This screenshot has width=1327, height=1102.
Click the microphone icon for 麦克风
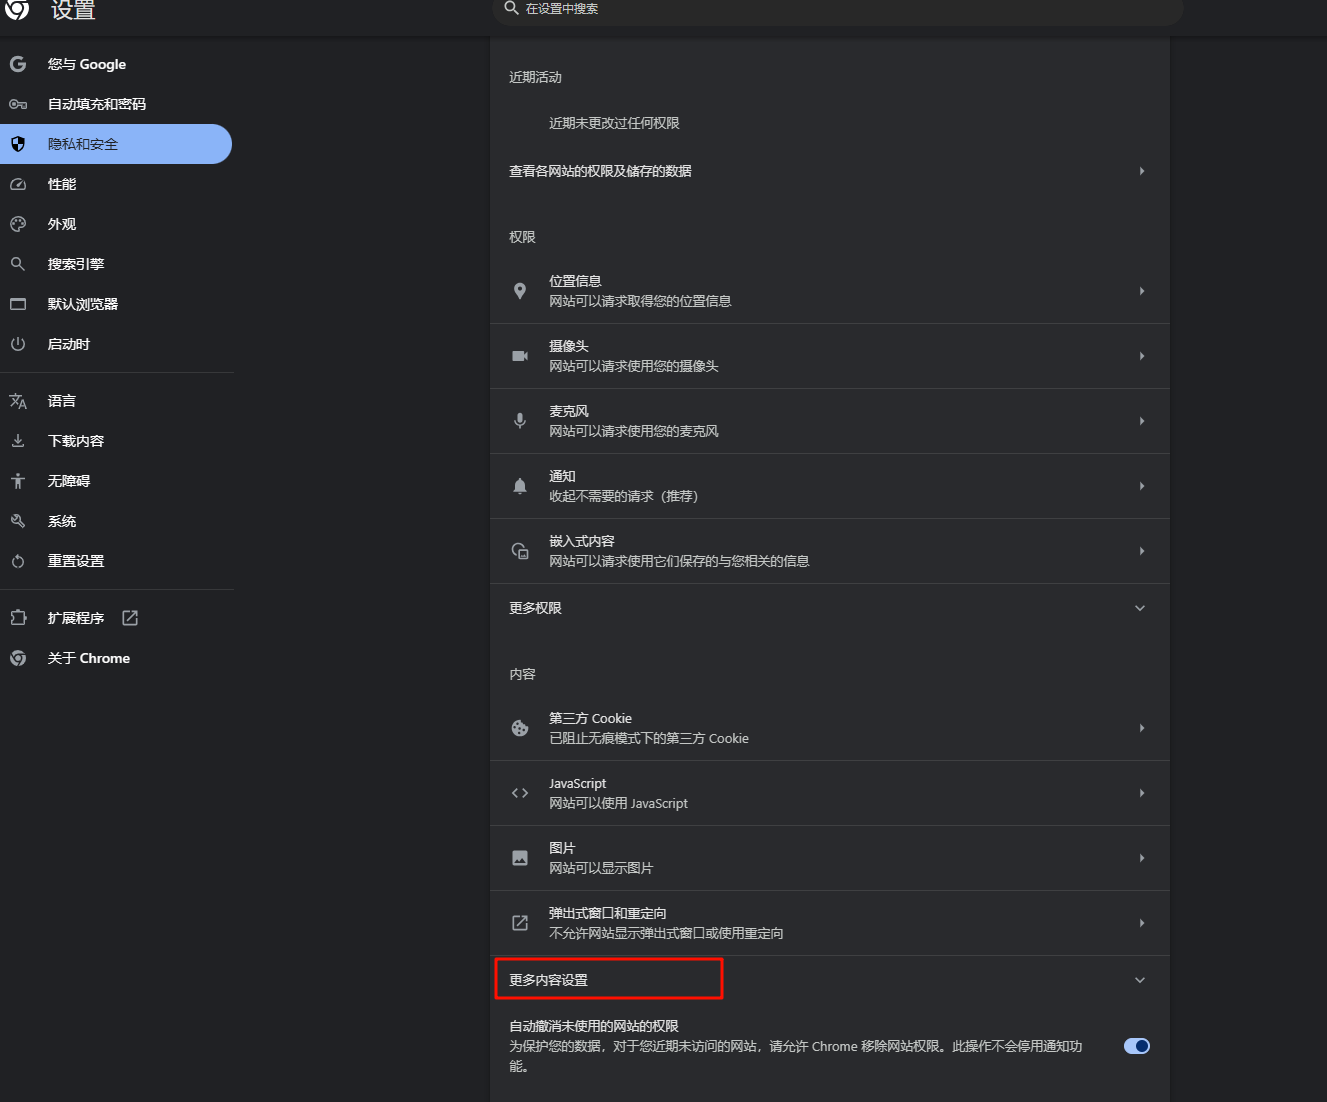point(520,421)
